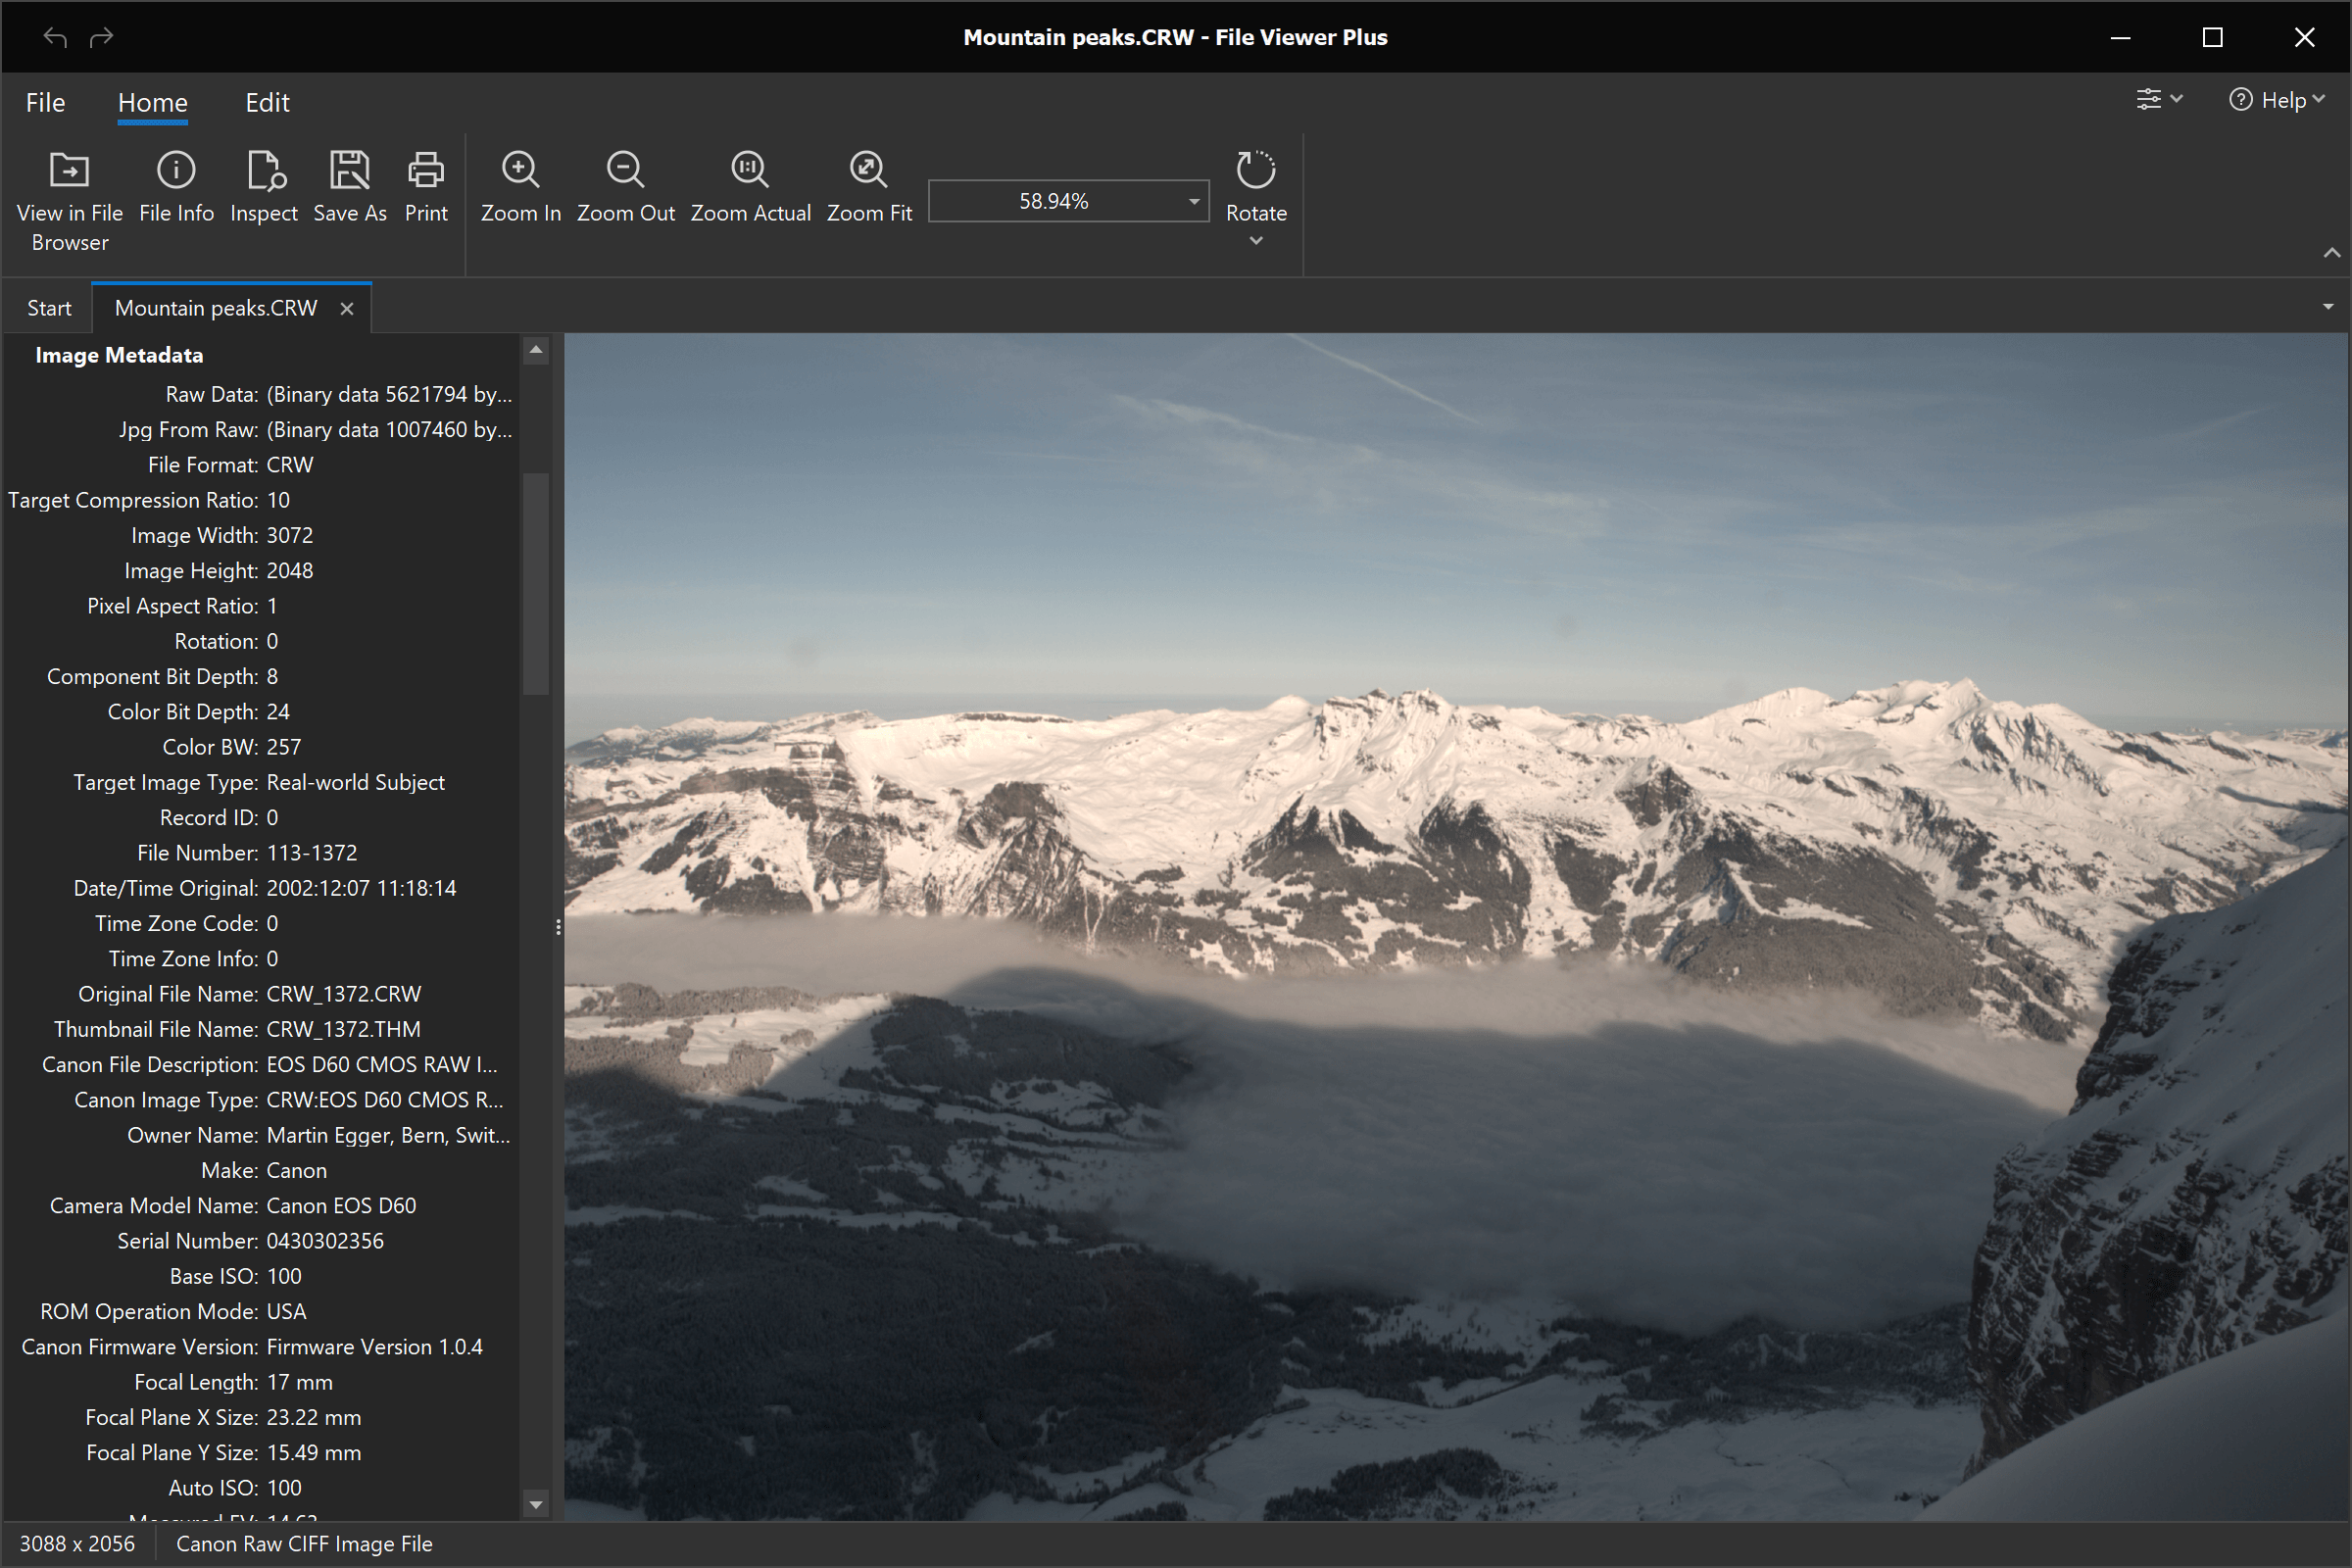
Task: Set zoom to actual size
Action: point(750,171)
